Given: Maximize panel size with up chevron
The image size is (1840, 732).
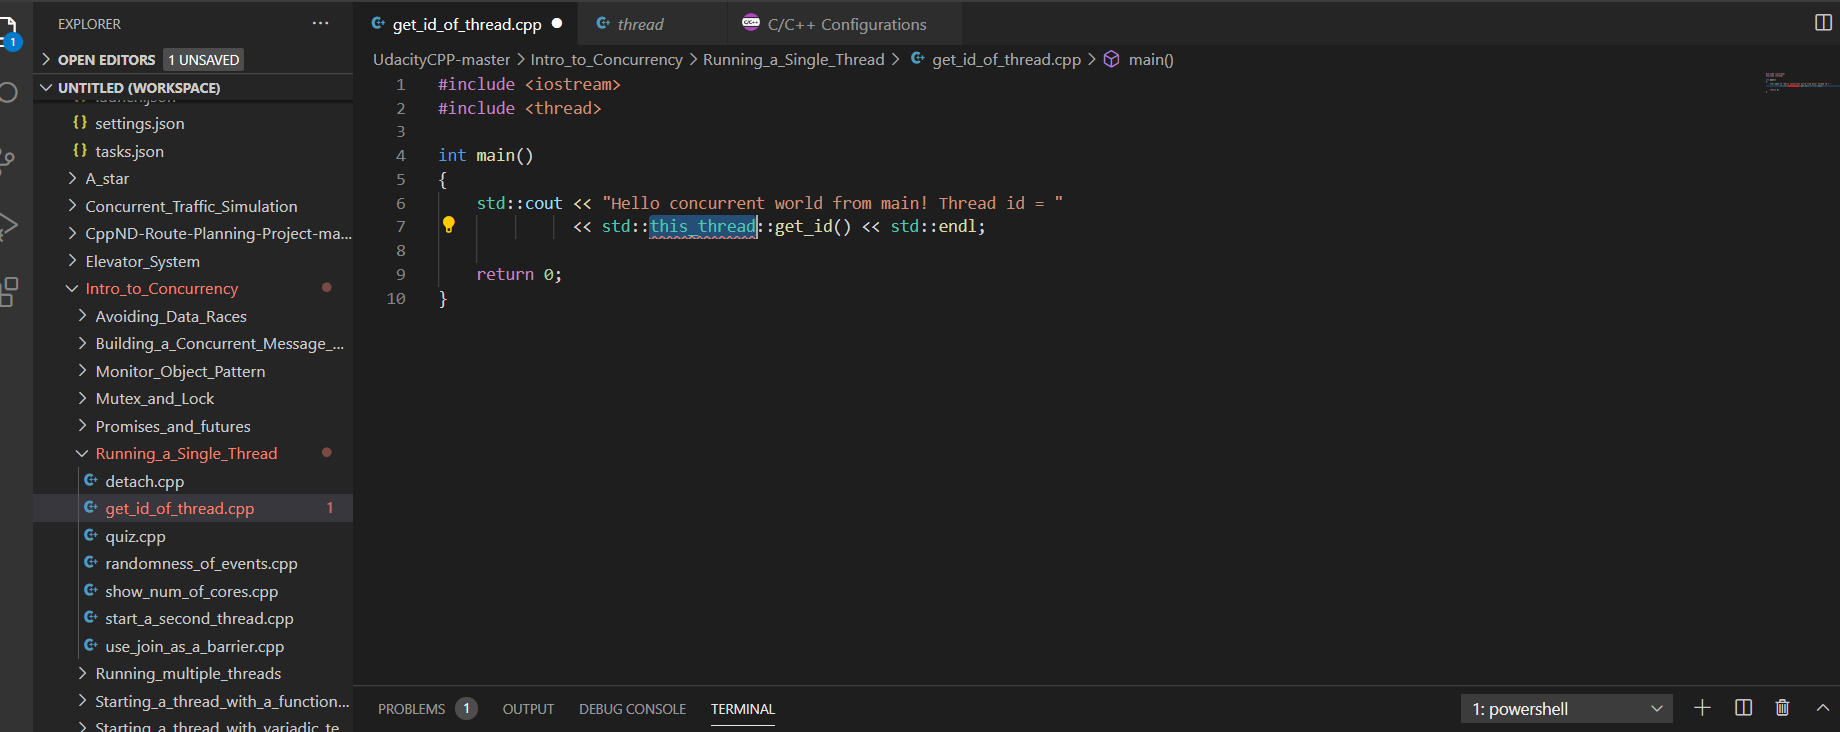Looking at the screenshot, I should tap(1822, 708).
